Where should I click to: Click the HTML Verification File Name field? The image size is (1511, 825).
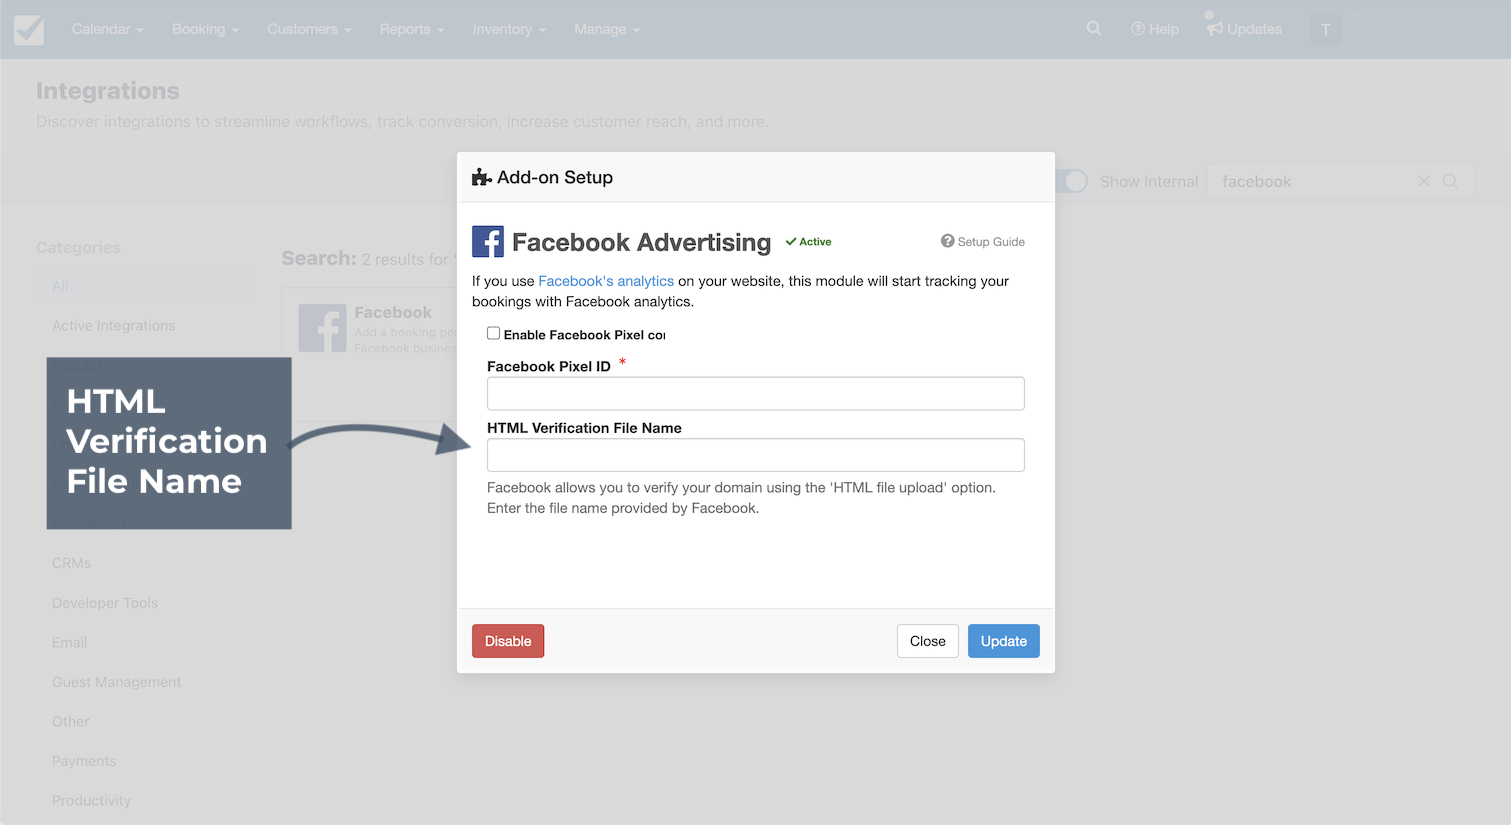(756, 455)
